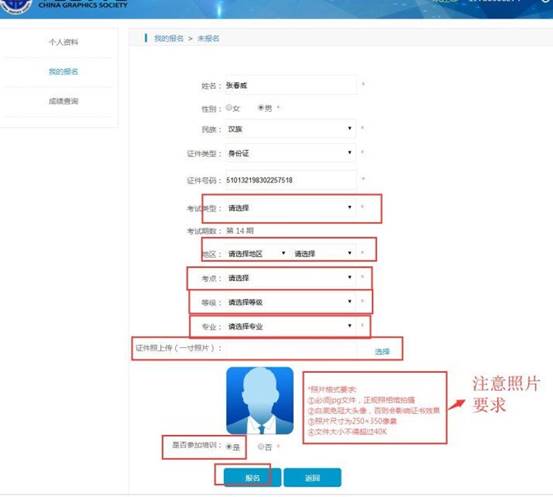Click the ID photo upload path field
Image resolution: width=553 pixels, height=497 pixels.
[x=291, y=349]
